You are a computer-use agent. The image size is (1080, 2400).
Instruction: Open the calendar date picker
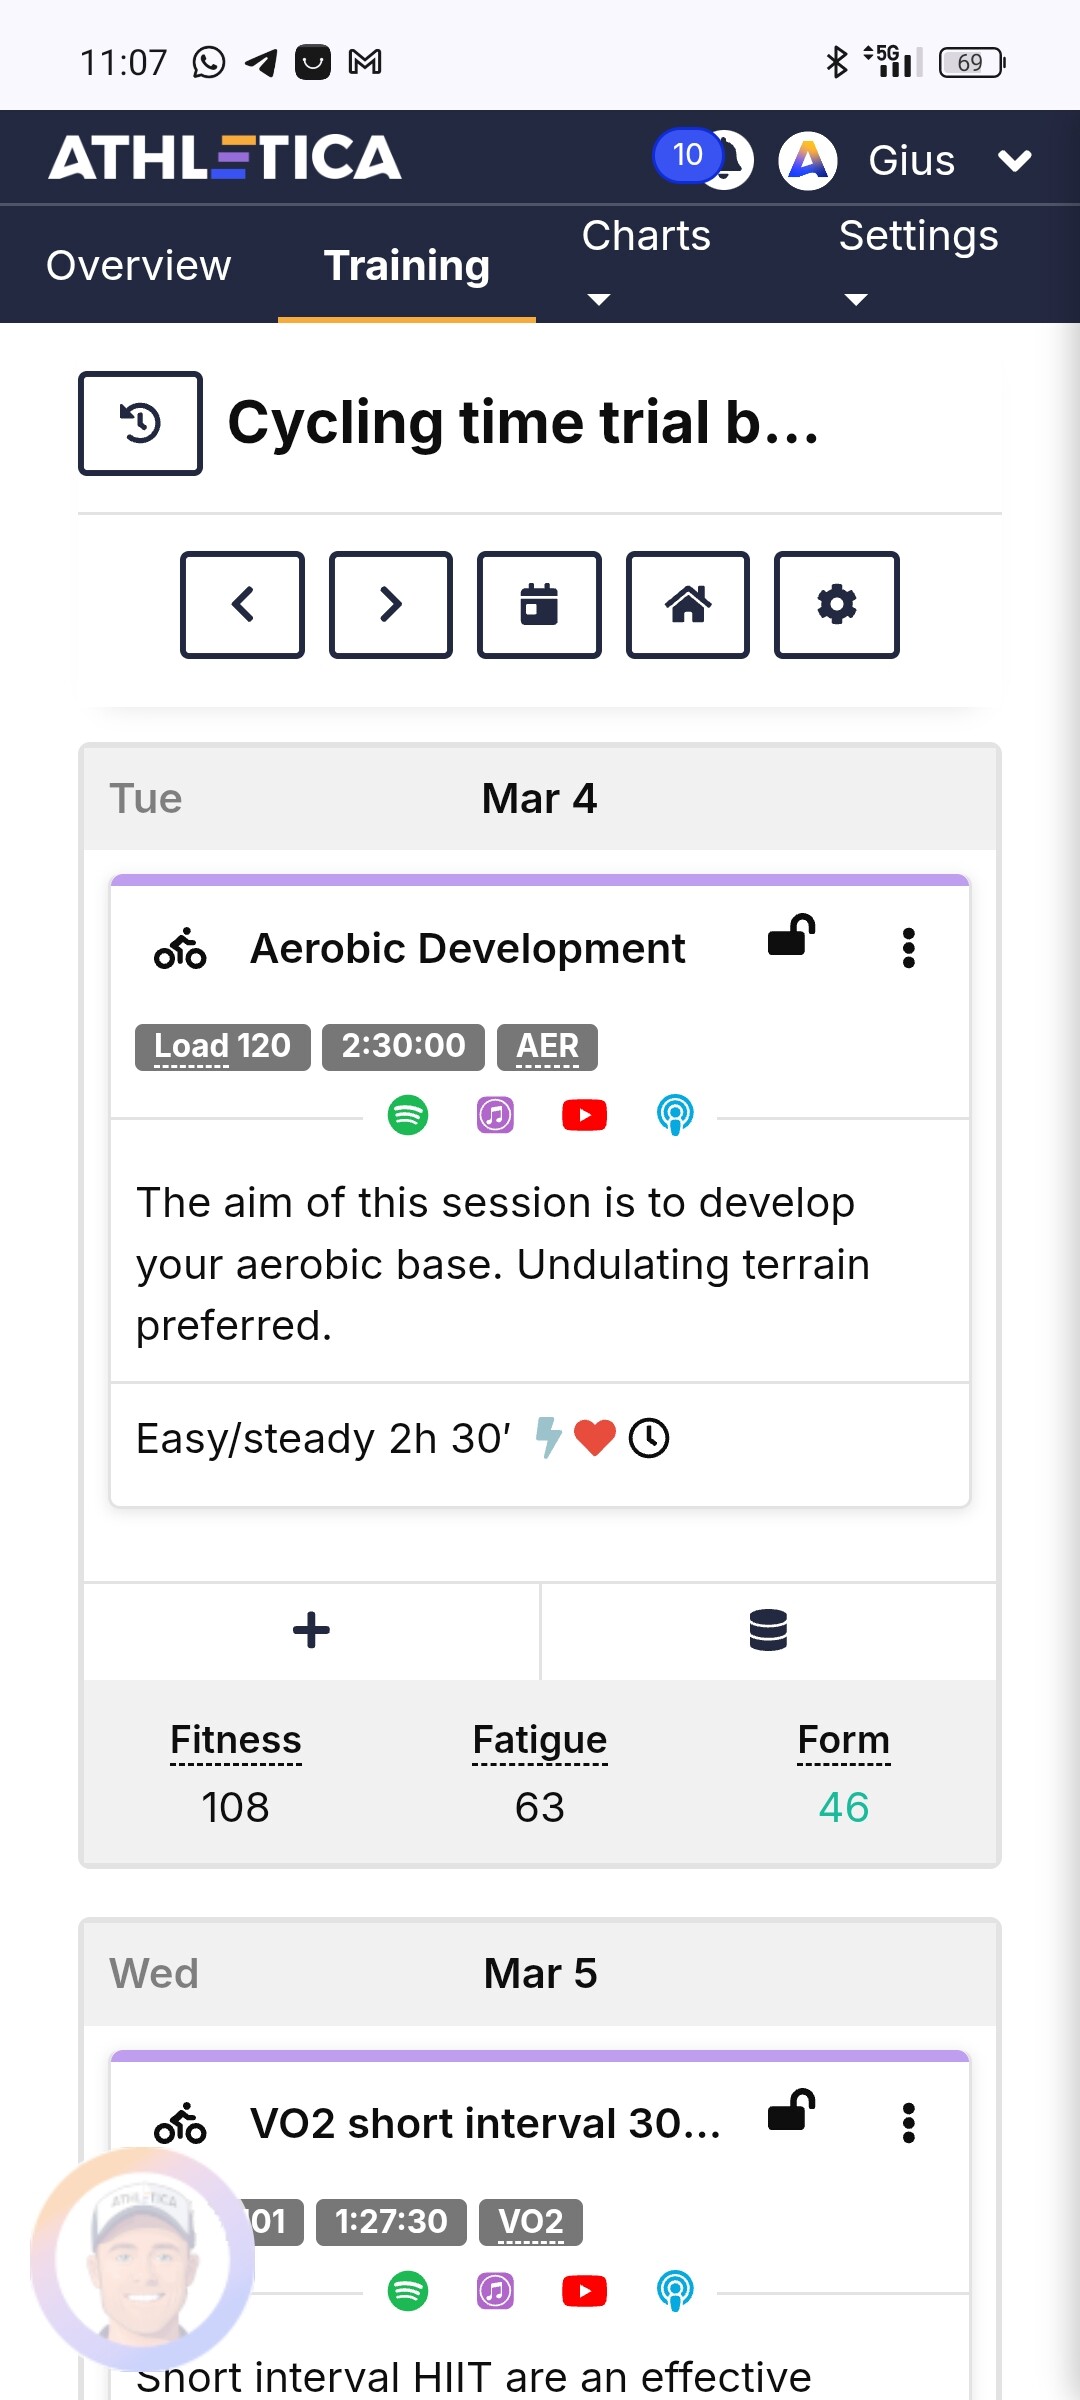(x=539, y=604)
